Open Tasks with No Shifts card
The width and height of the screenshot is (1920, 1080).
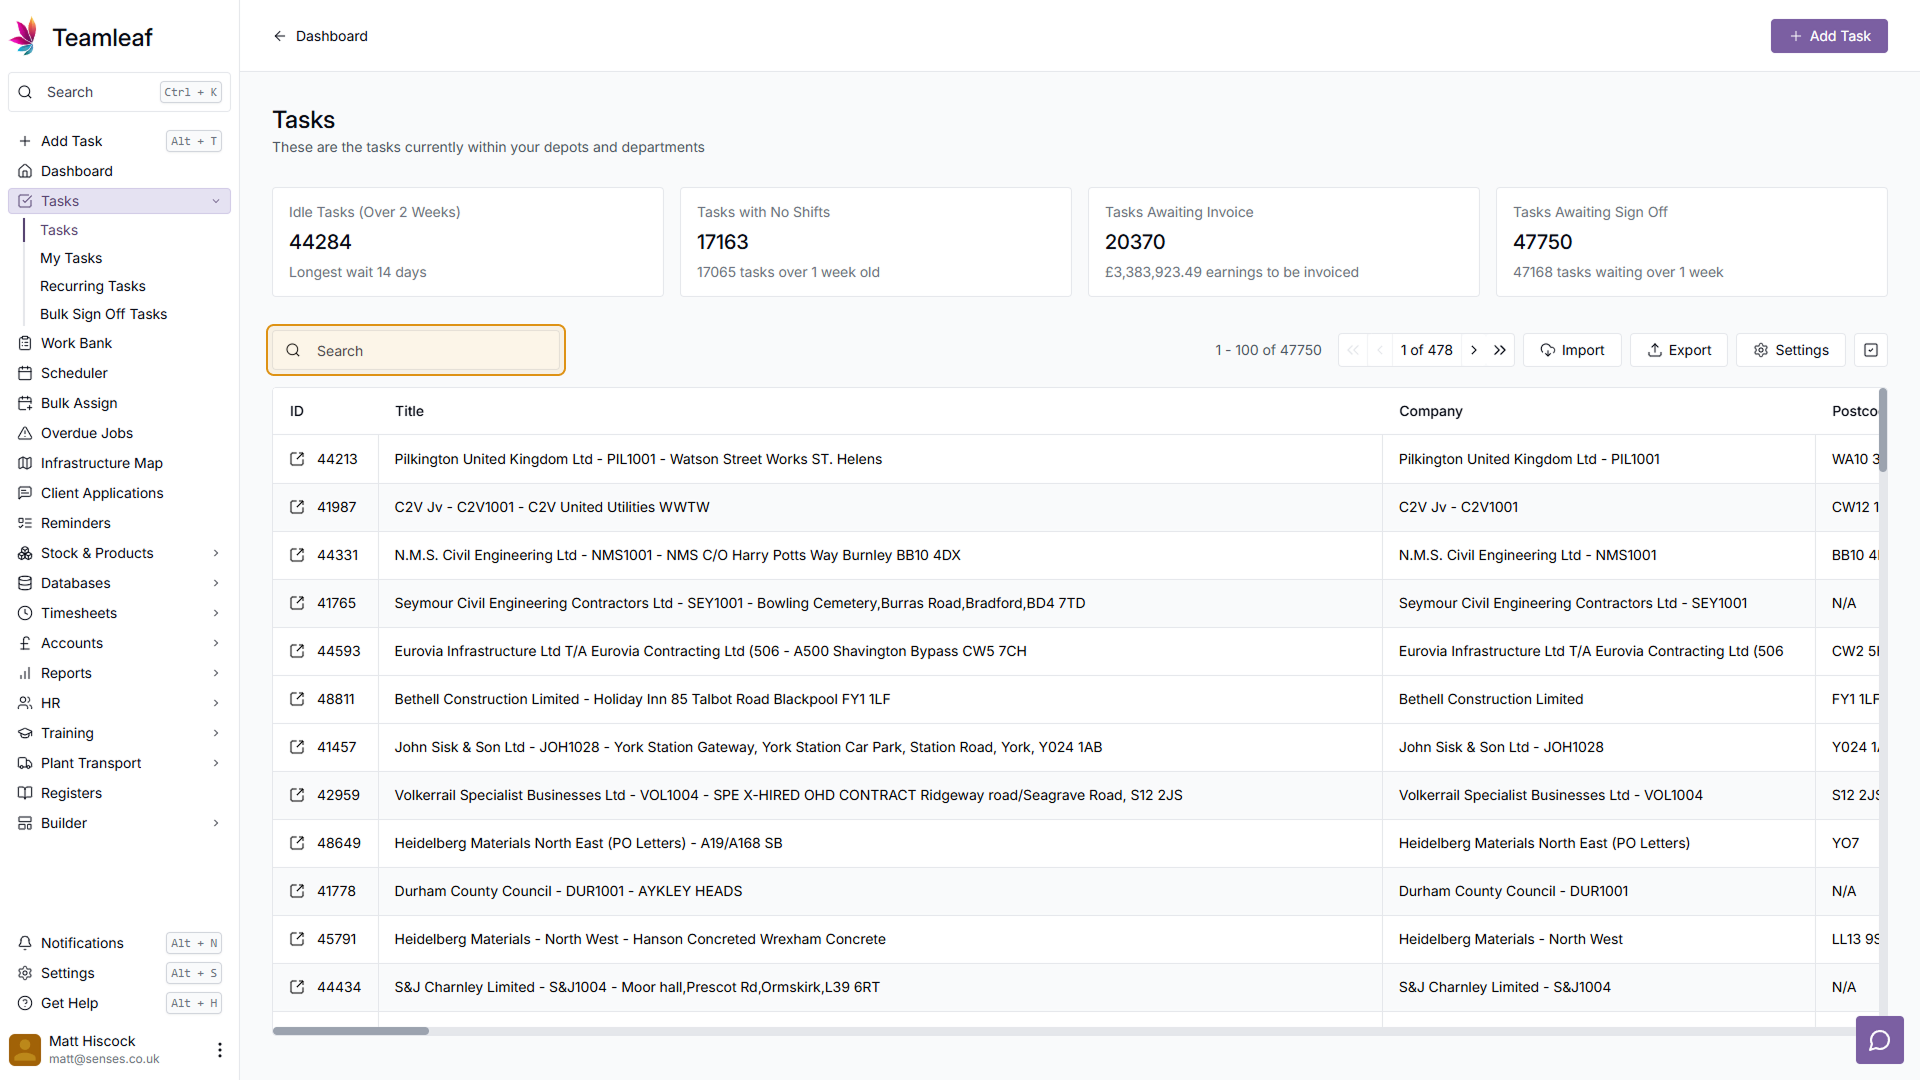click(876, 242)
